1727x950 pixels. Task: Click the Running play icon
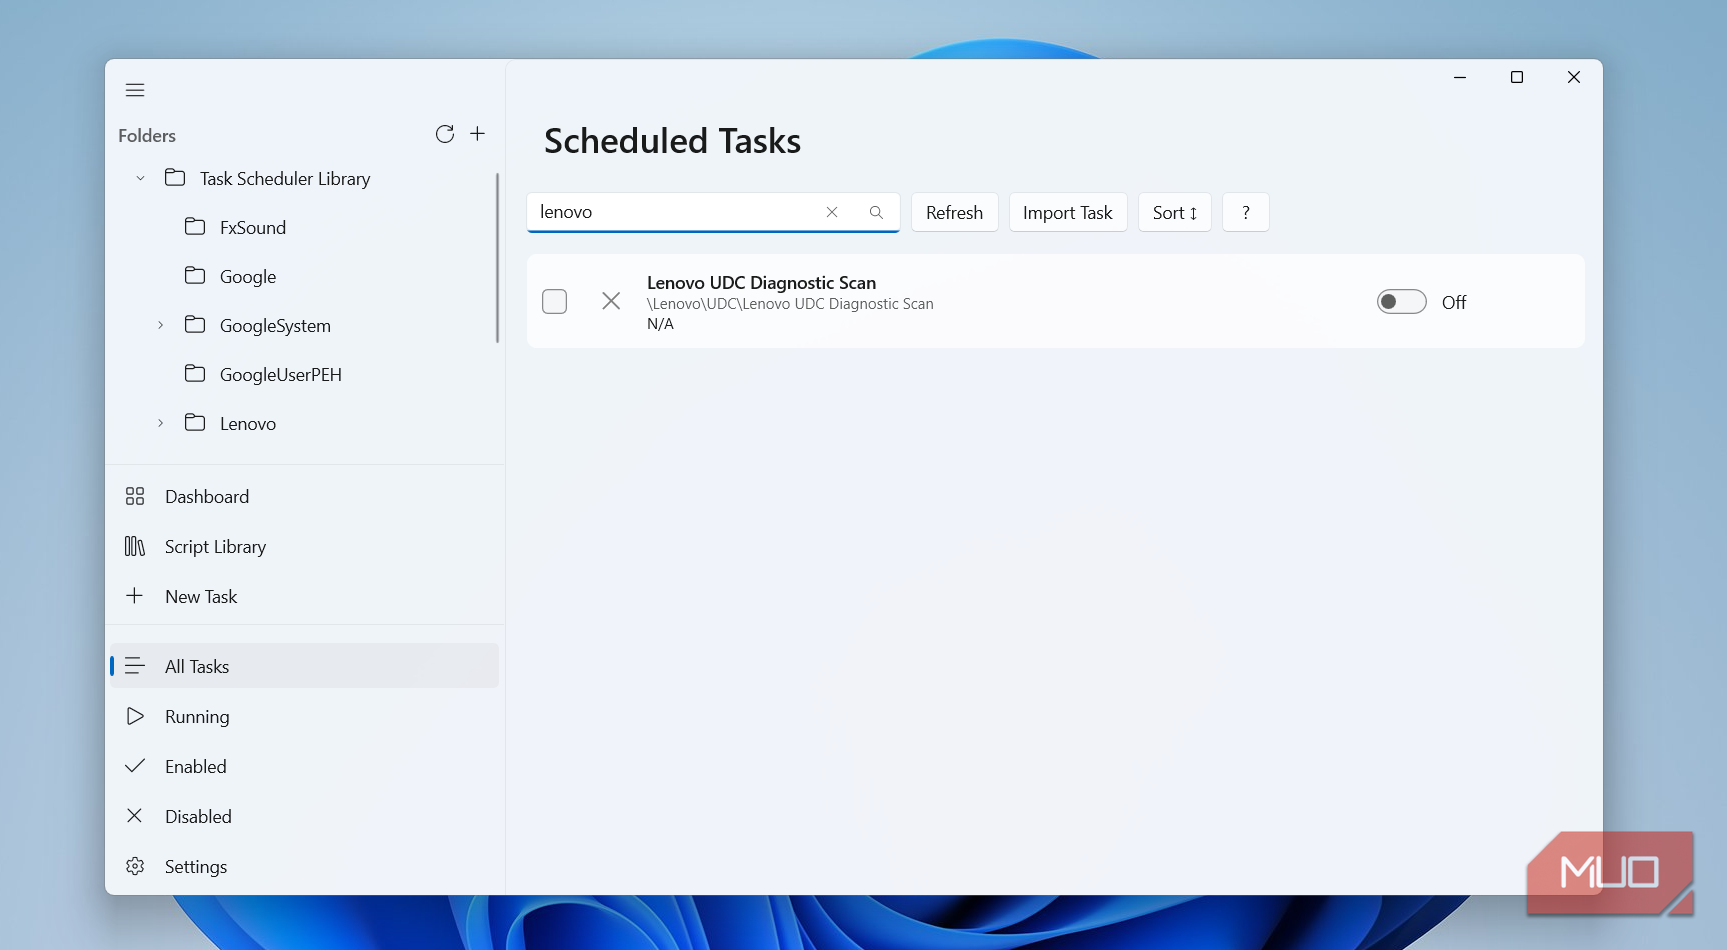(x=135, y=716)
